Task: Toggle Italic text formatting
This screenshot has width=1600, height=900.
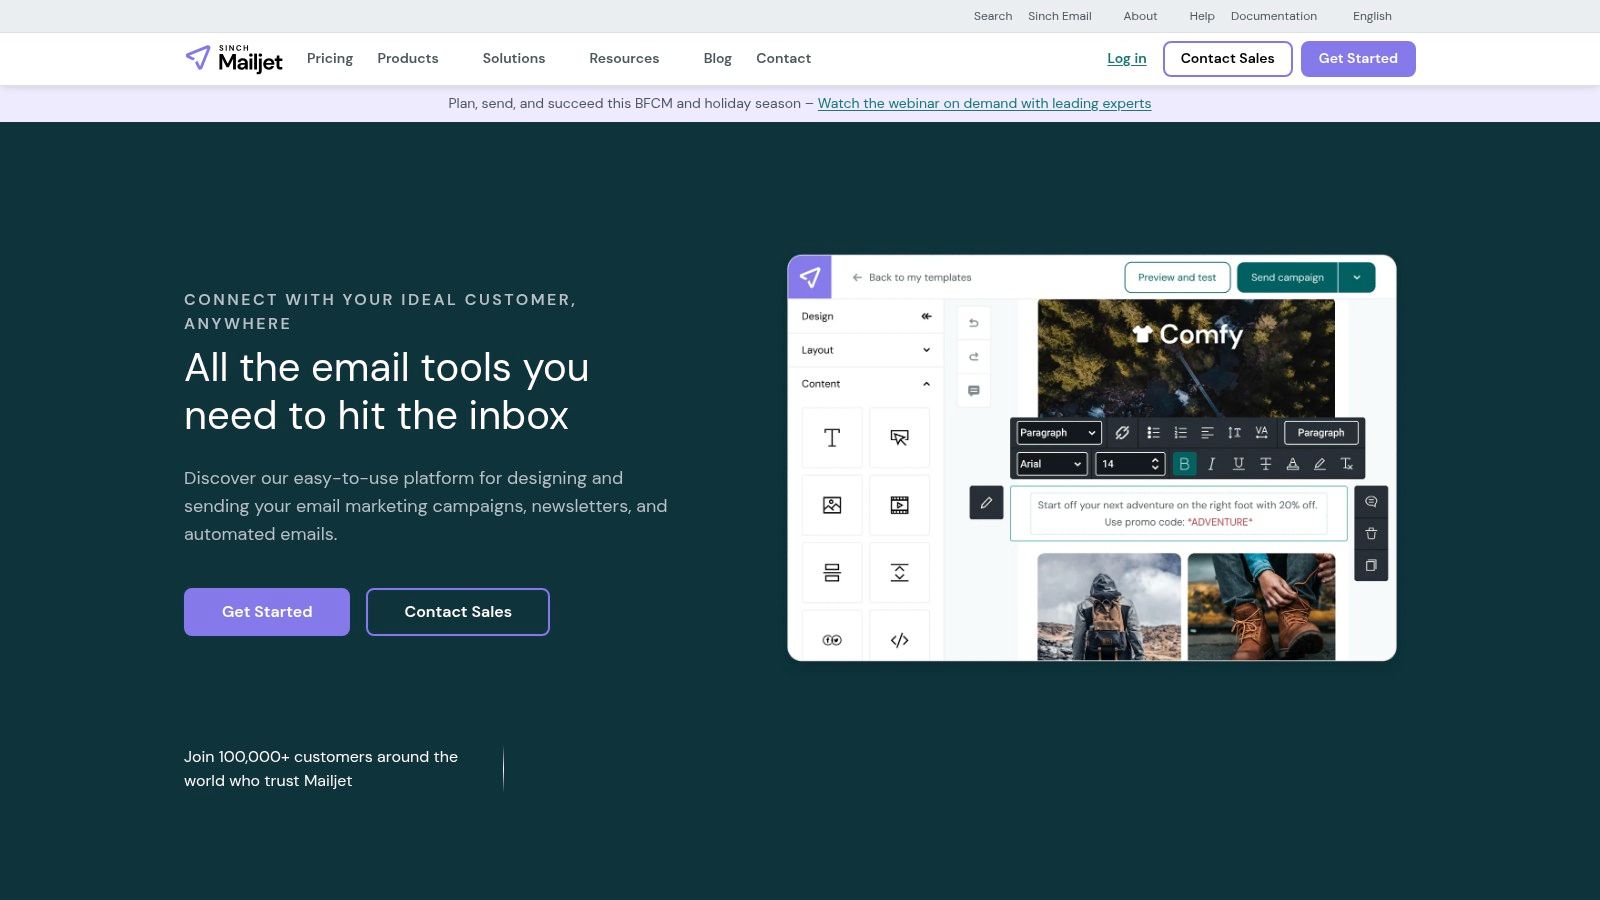Action: 1211,464
